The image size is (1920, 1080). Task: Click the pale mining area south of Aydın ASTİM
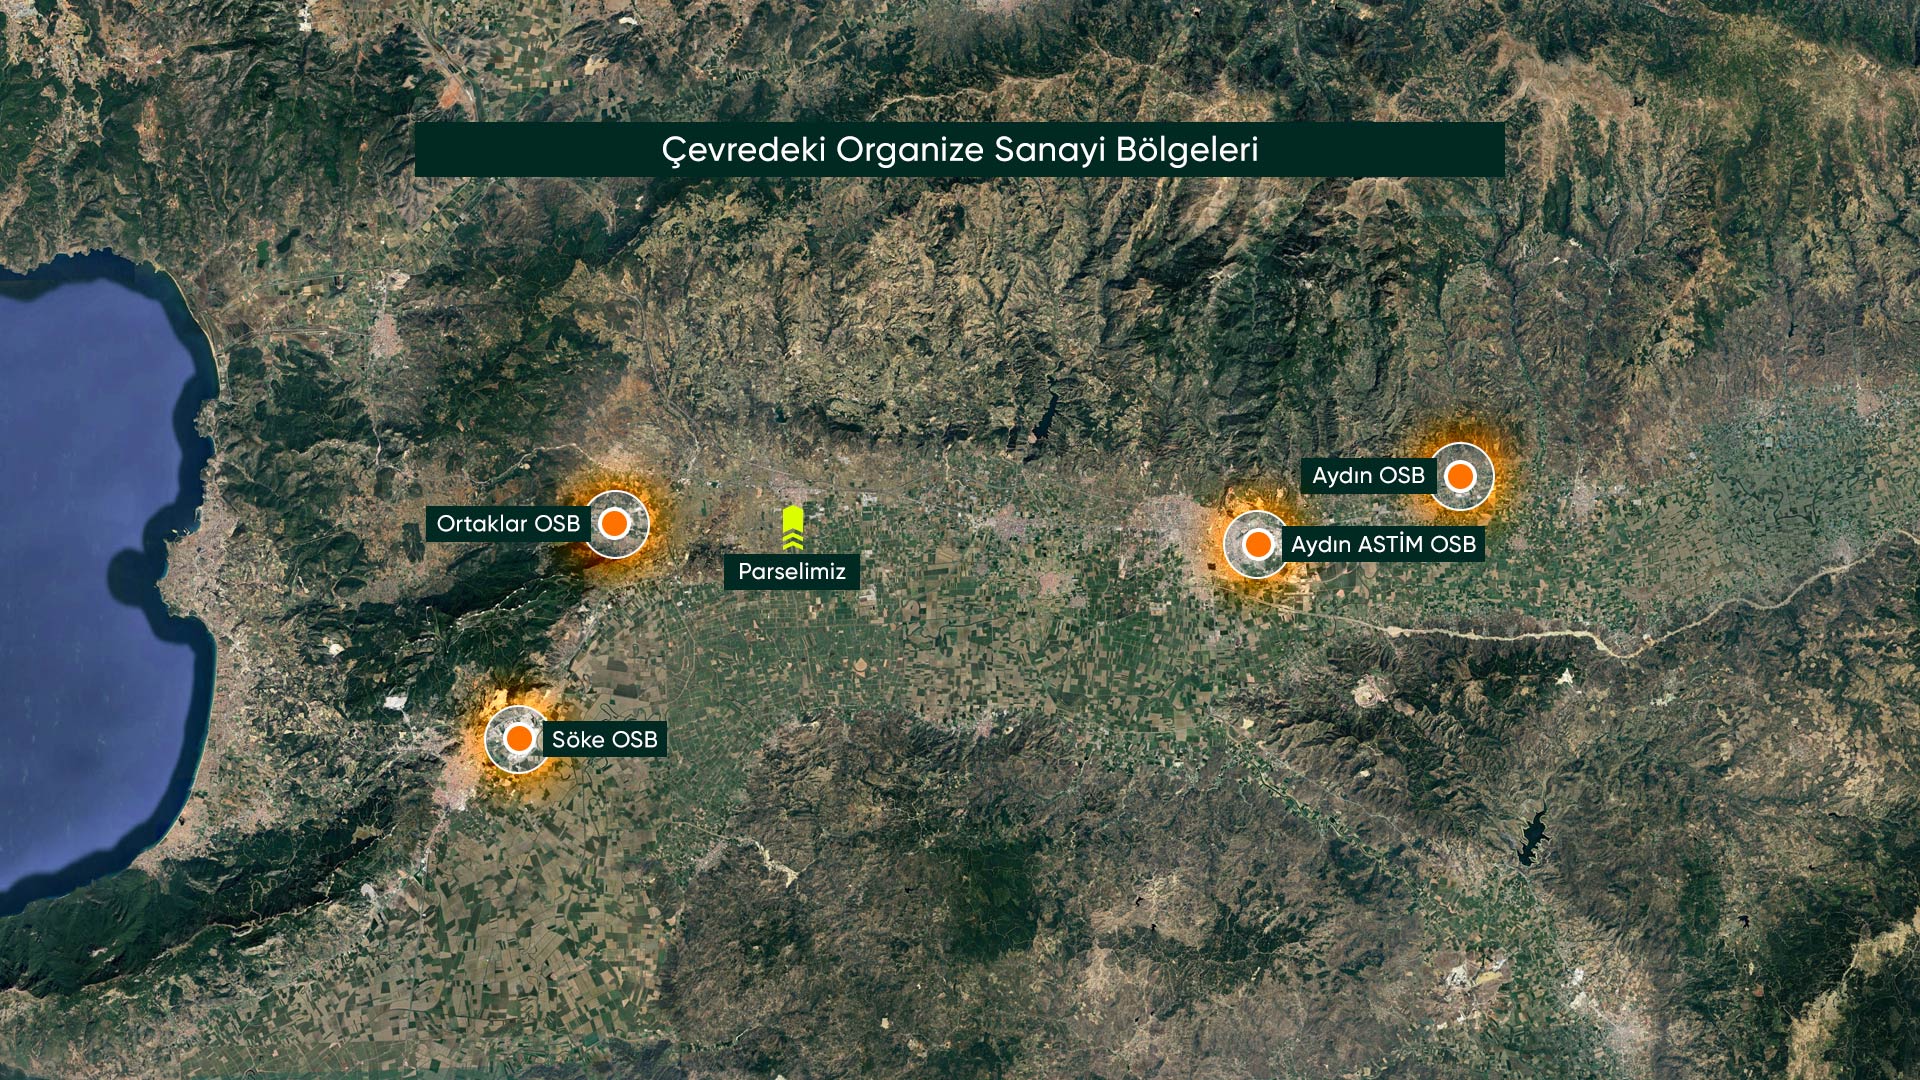pos(1368,690)
